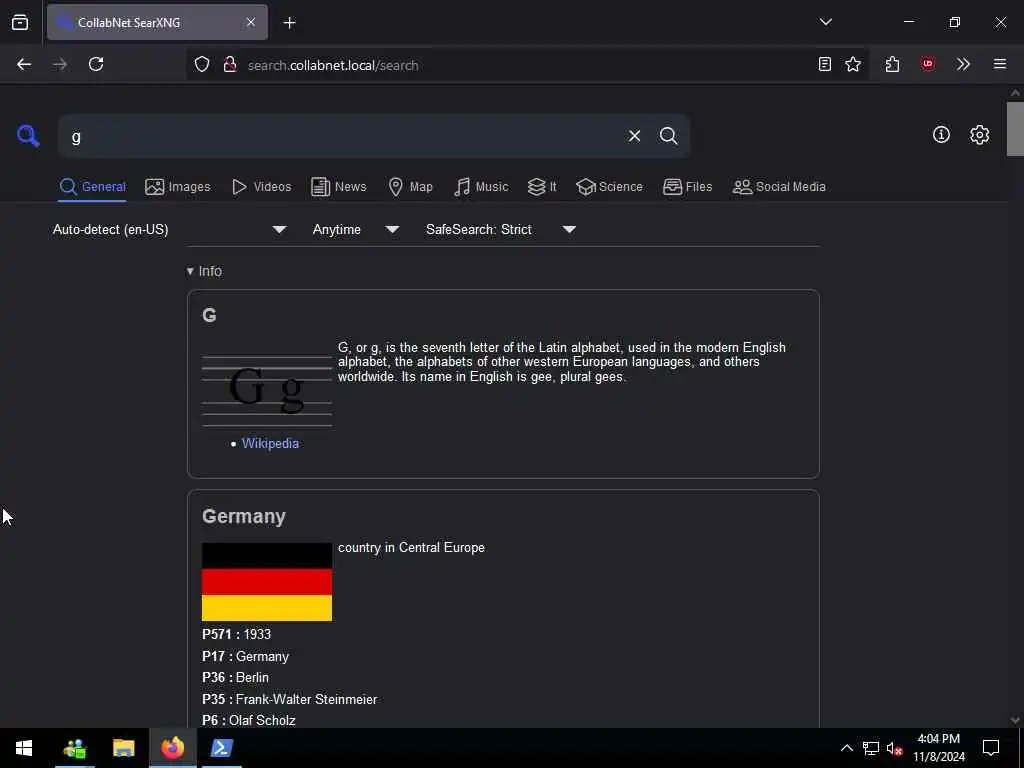Toggle reader view in address bar
This screenshot has height=768, width=1024.
click(825, 64)
